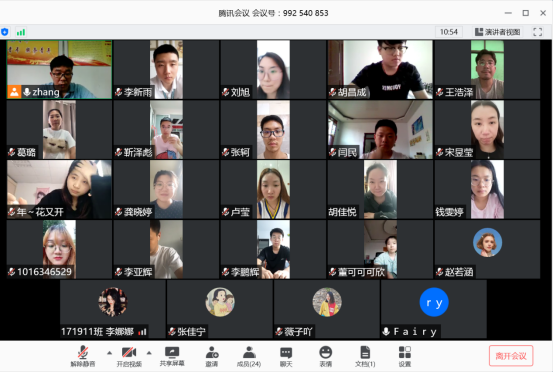Expand audio options arrow beside microphone
Screen dimensions: 554x373
(x=110, y=353)
